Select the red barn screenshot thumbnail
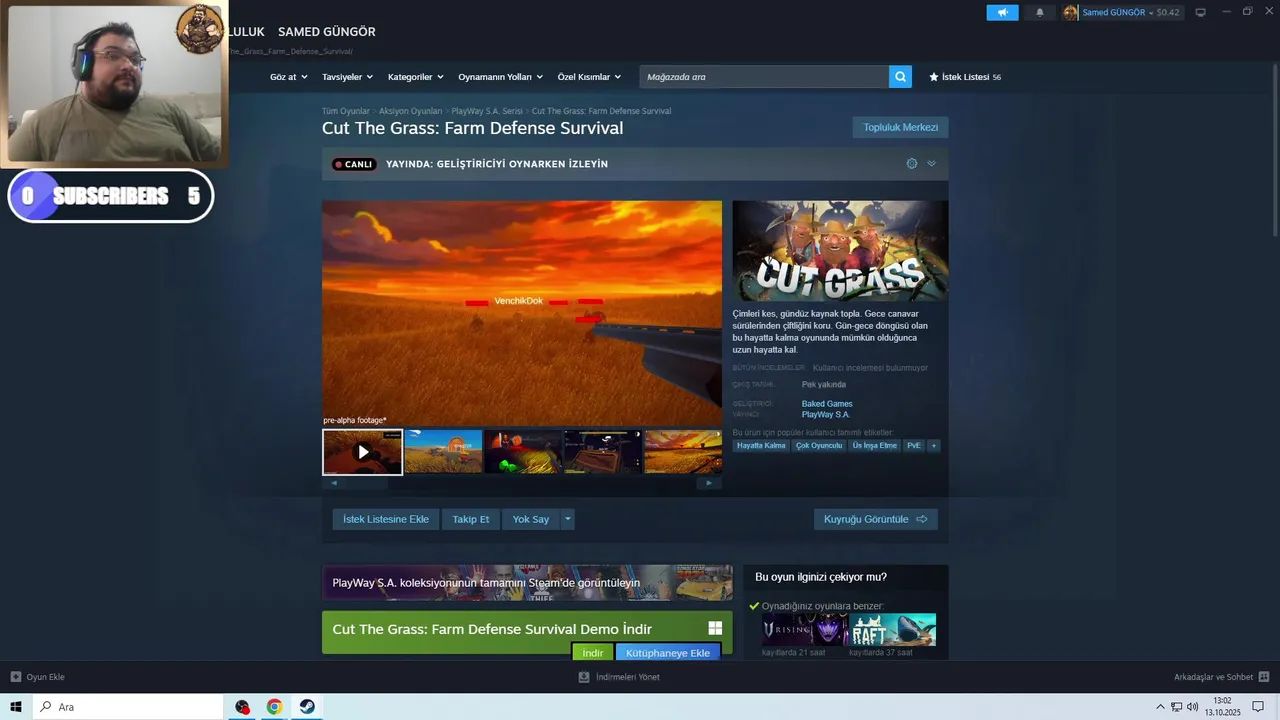Screen dimensions: 1280x720 pyautogui.click(x=443, y=452)
